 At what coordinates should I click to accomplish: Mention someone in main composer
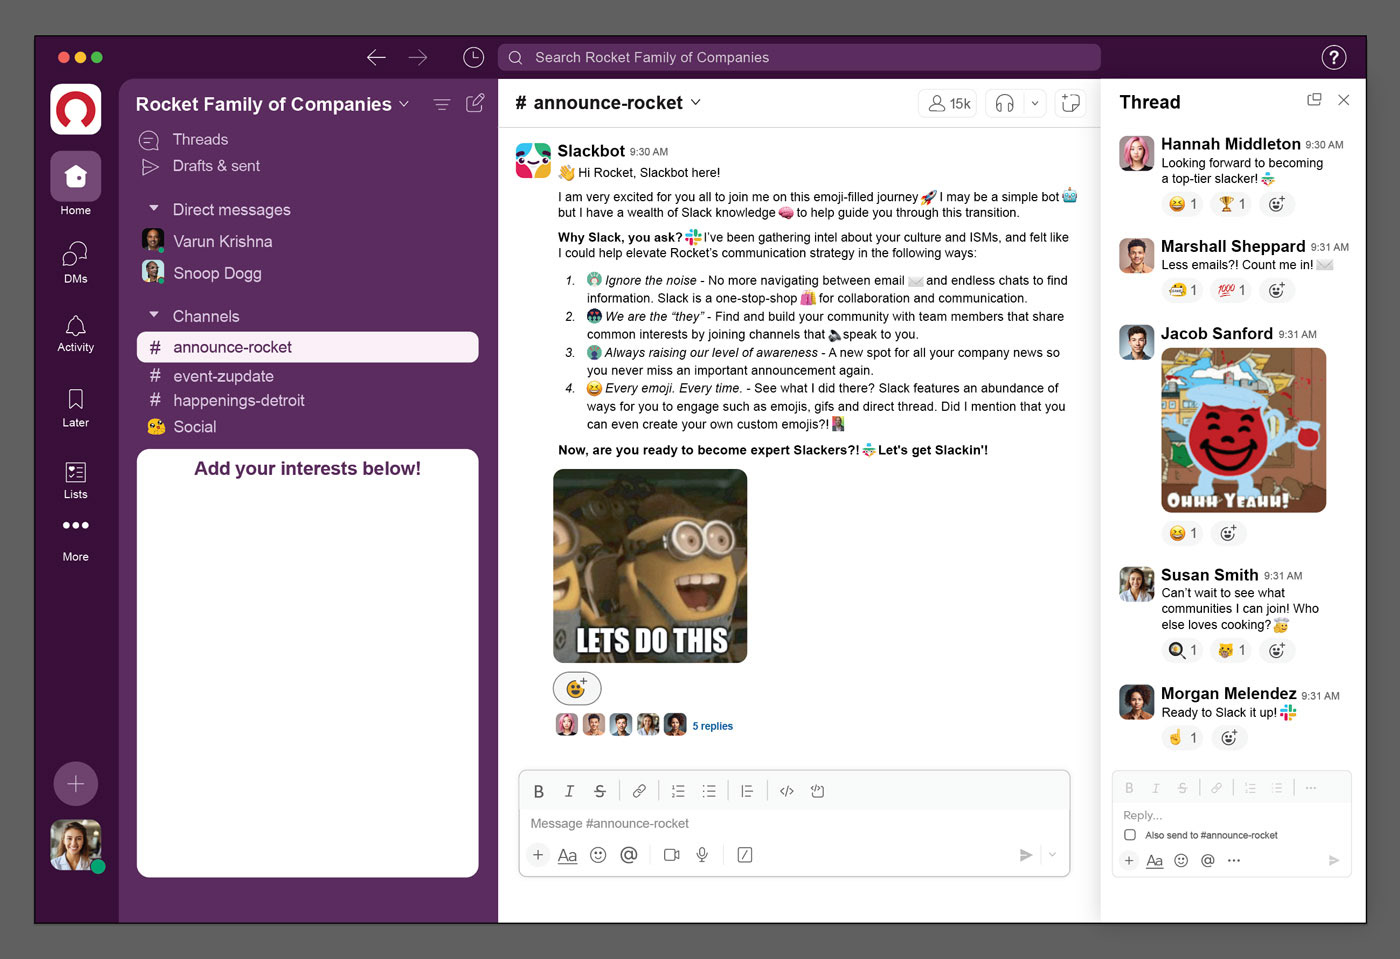point(629,855)
